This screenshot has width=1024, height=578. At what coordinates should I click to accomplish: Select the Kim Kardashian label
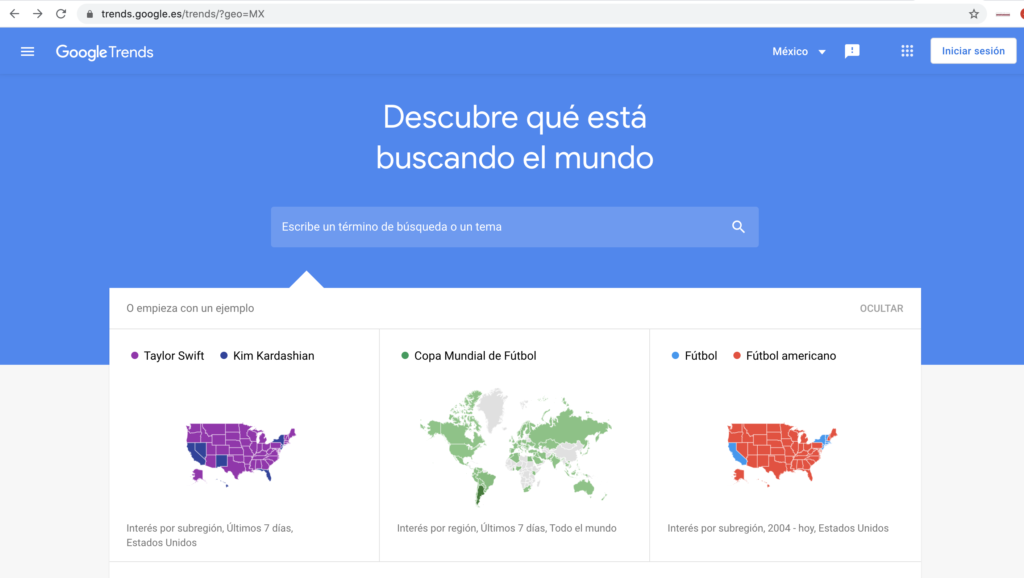tap(274, 356)
